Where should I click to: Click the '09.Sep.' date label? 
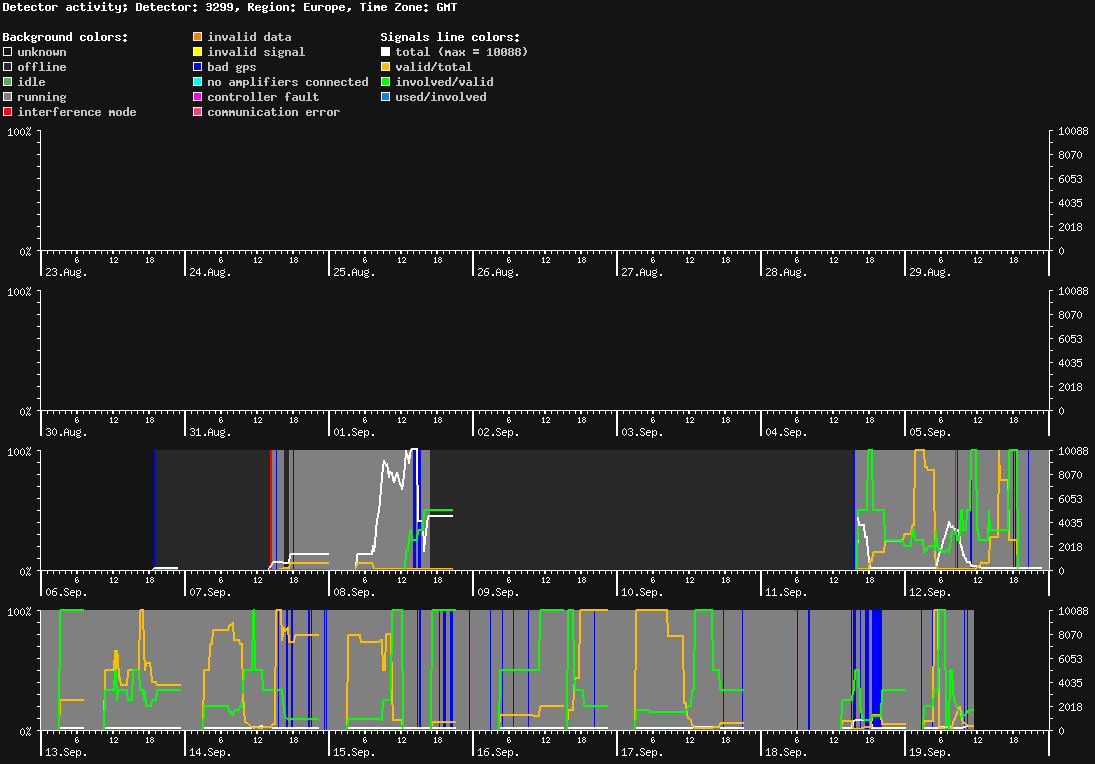point(498,592)
